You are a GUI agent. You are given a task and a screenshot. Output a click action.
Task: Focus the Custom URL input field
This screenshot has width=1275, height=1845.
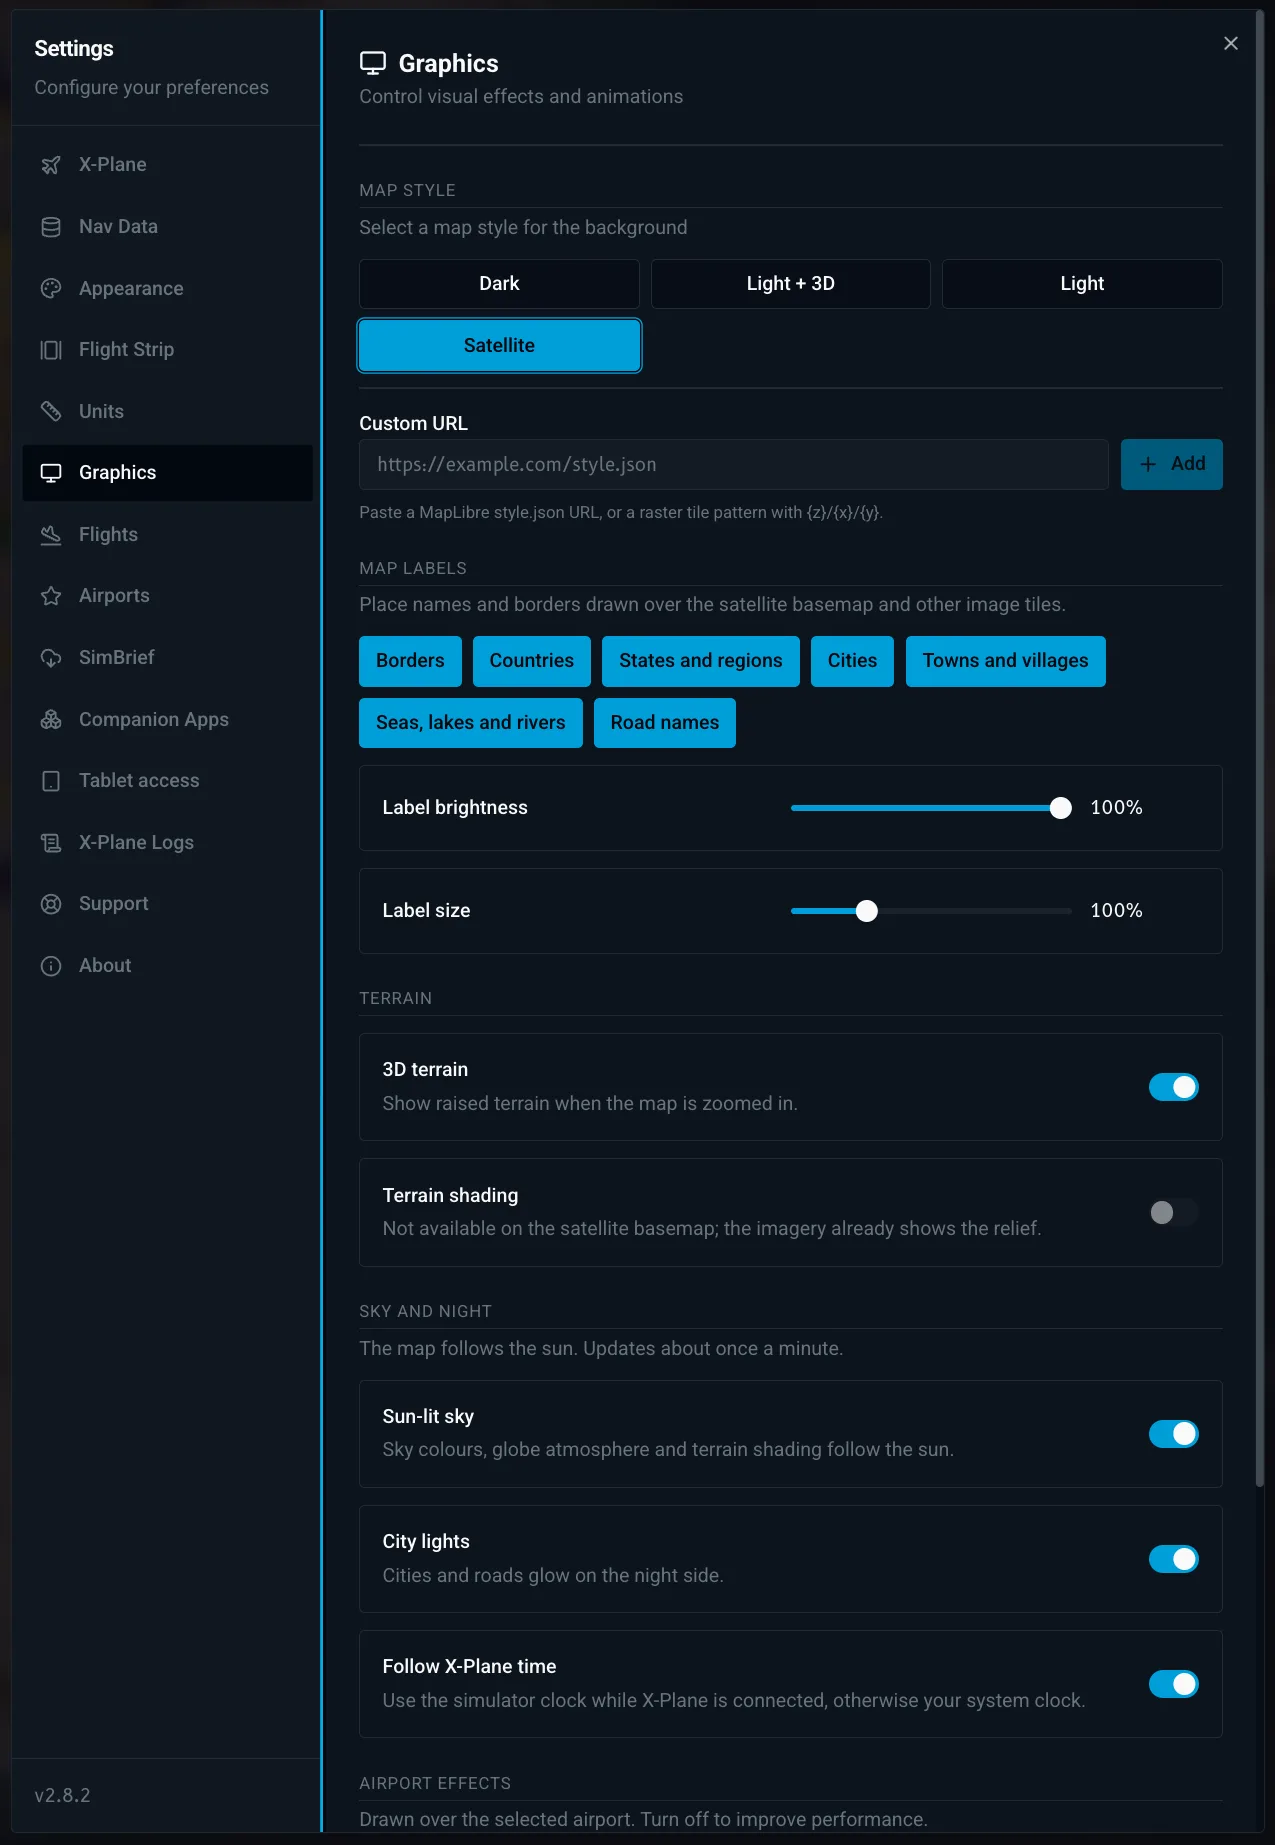click(734, 465)
